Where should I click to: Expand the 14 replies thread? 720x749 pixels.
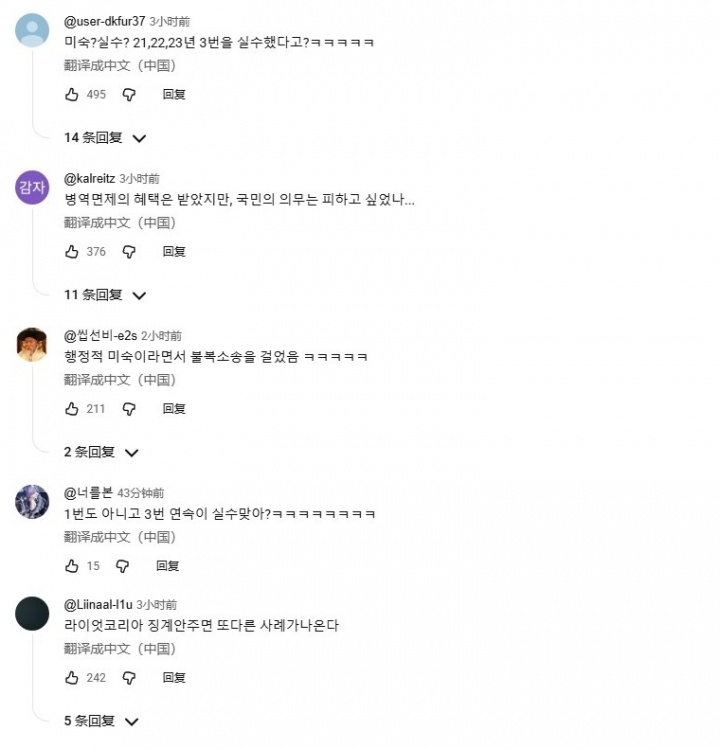[x=105, y=138]
